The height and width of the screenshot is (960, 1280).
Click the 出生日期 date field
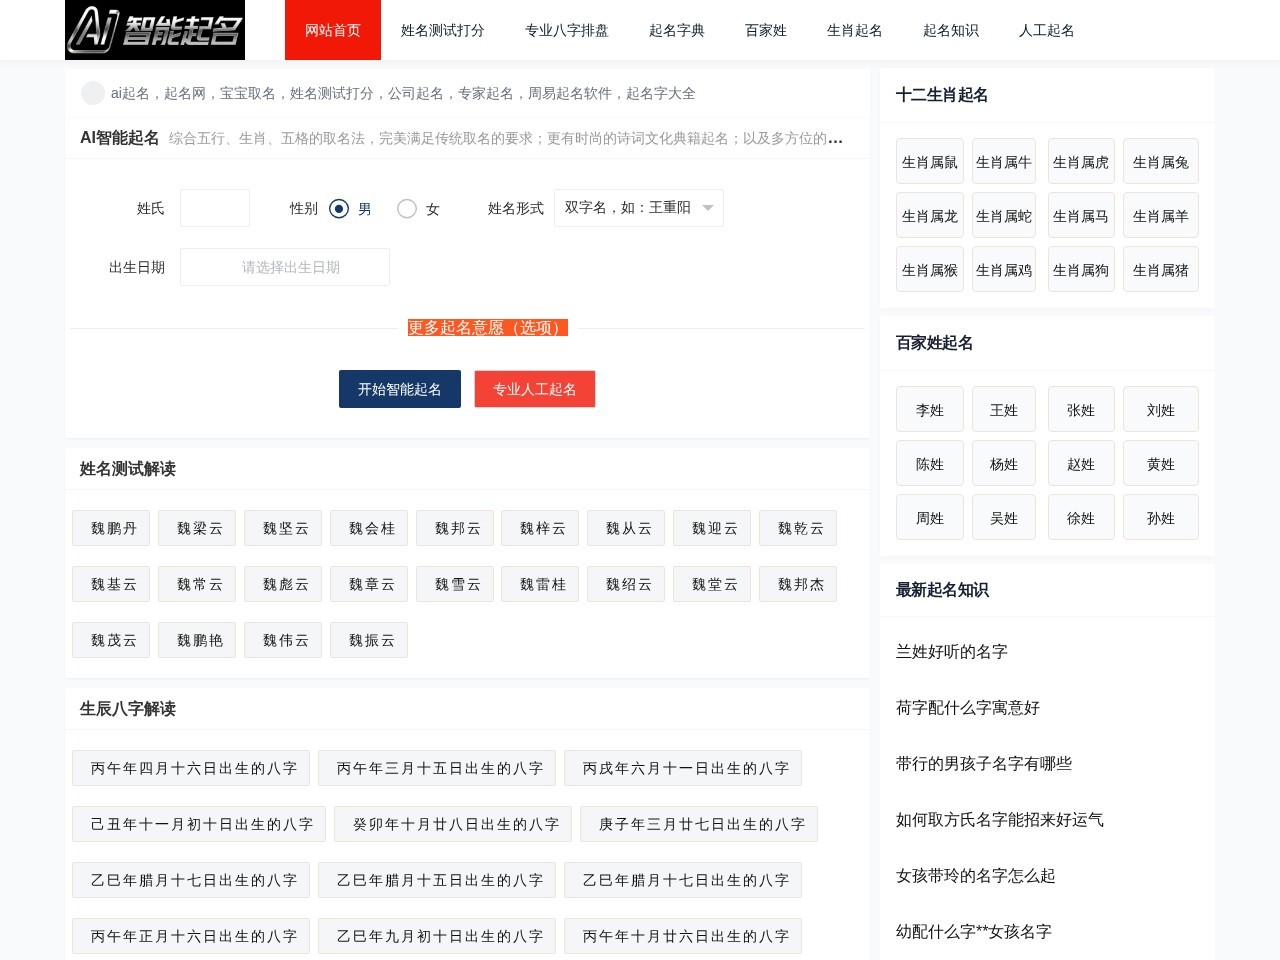285,267
